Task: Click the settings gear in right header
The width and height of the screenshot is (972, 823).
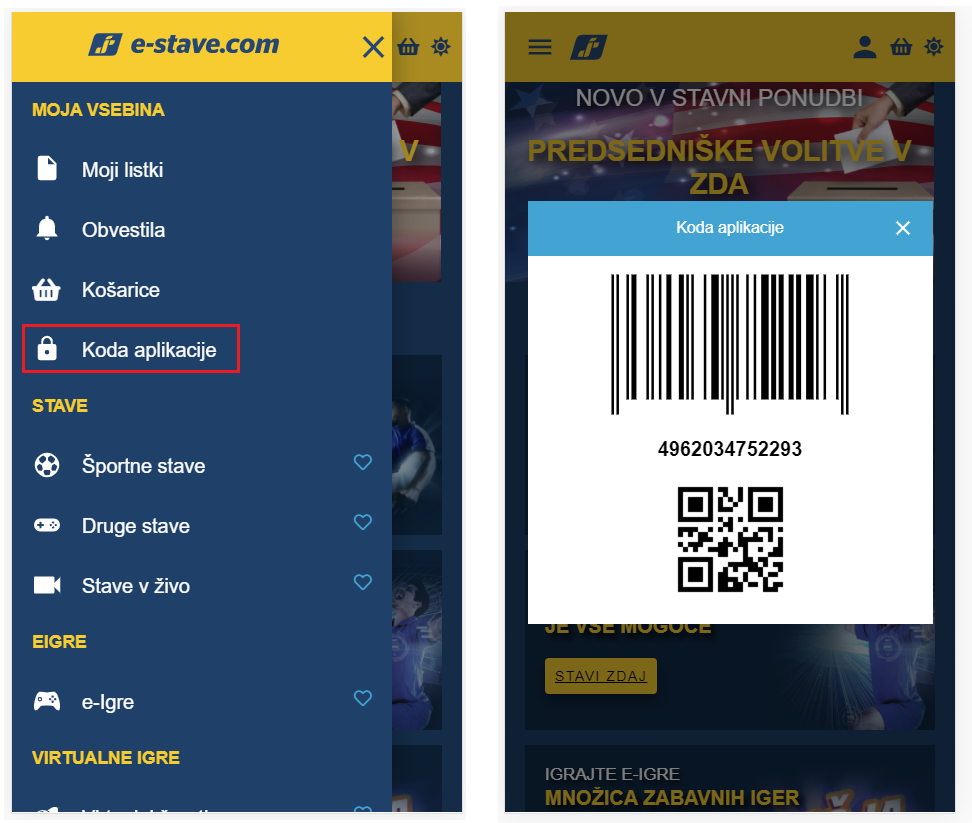Action: 934,46
